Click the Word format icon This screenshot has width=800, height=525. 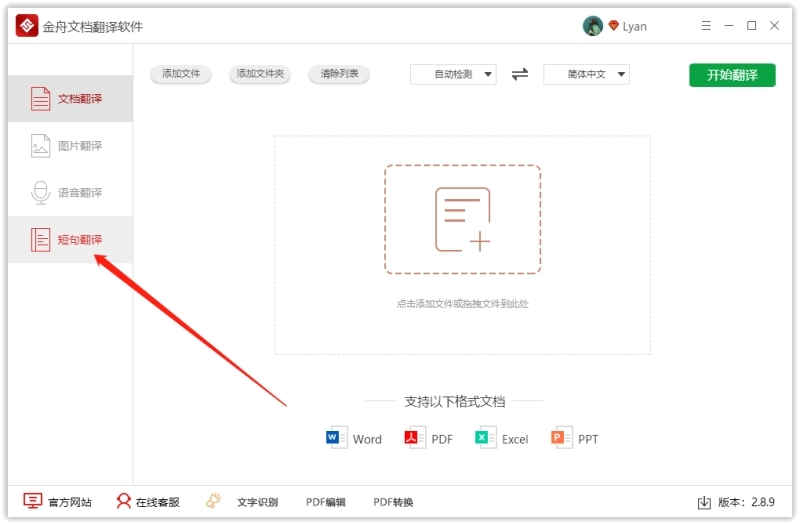pos(337,438)
